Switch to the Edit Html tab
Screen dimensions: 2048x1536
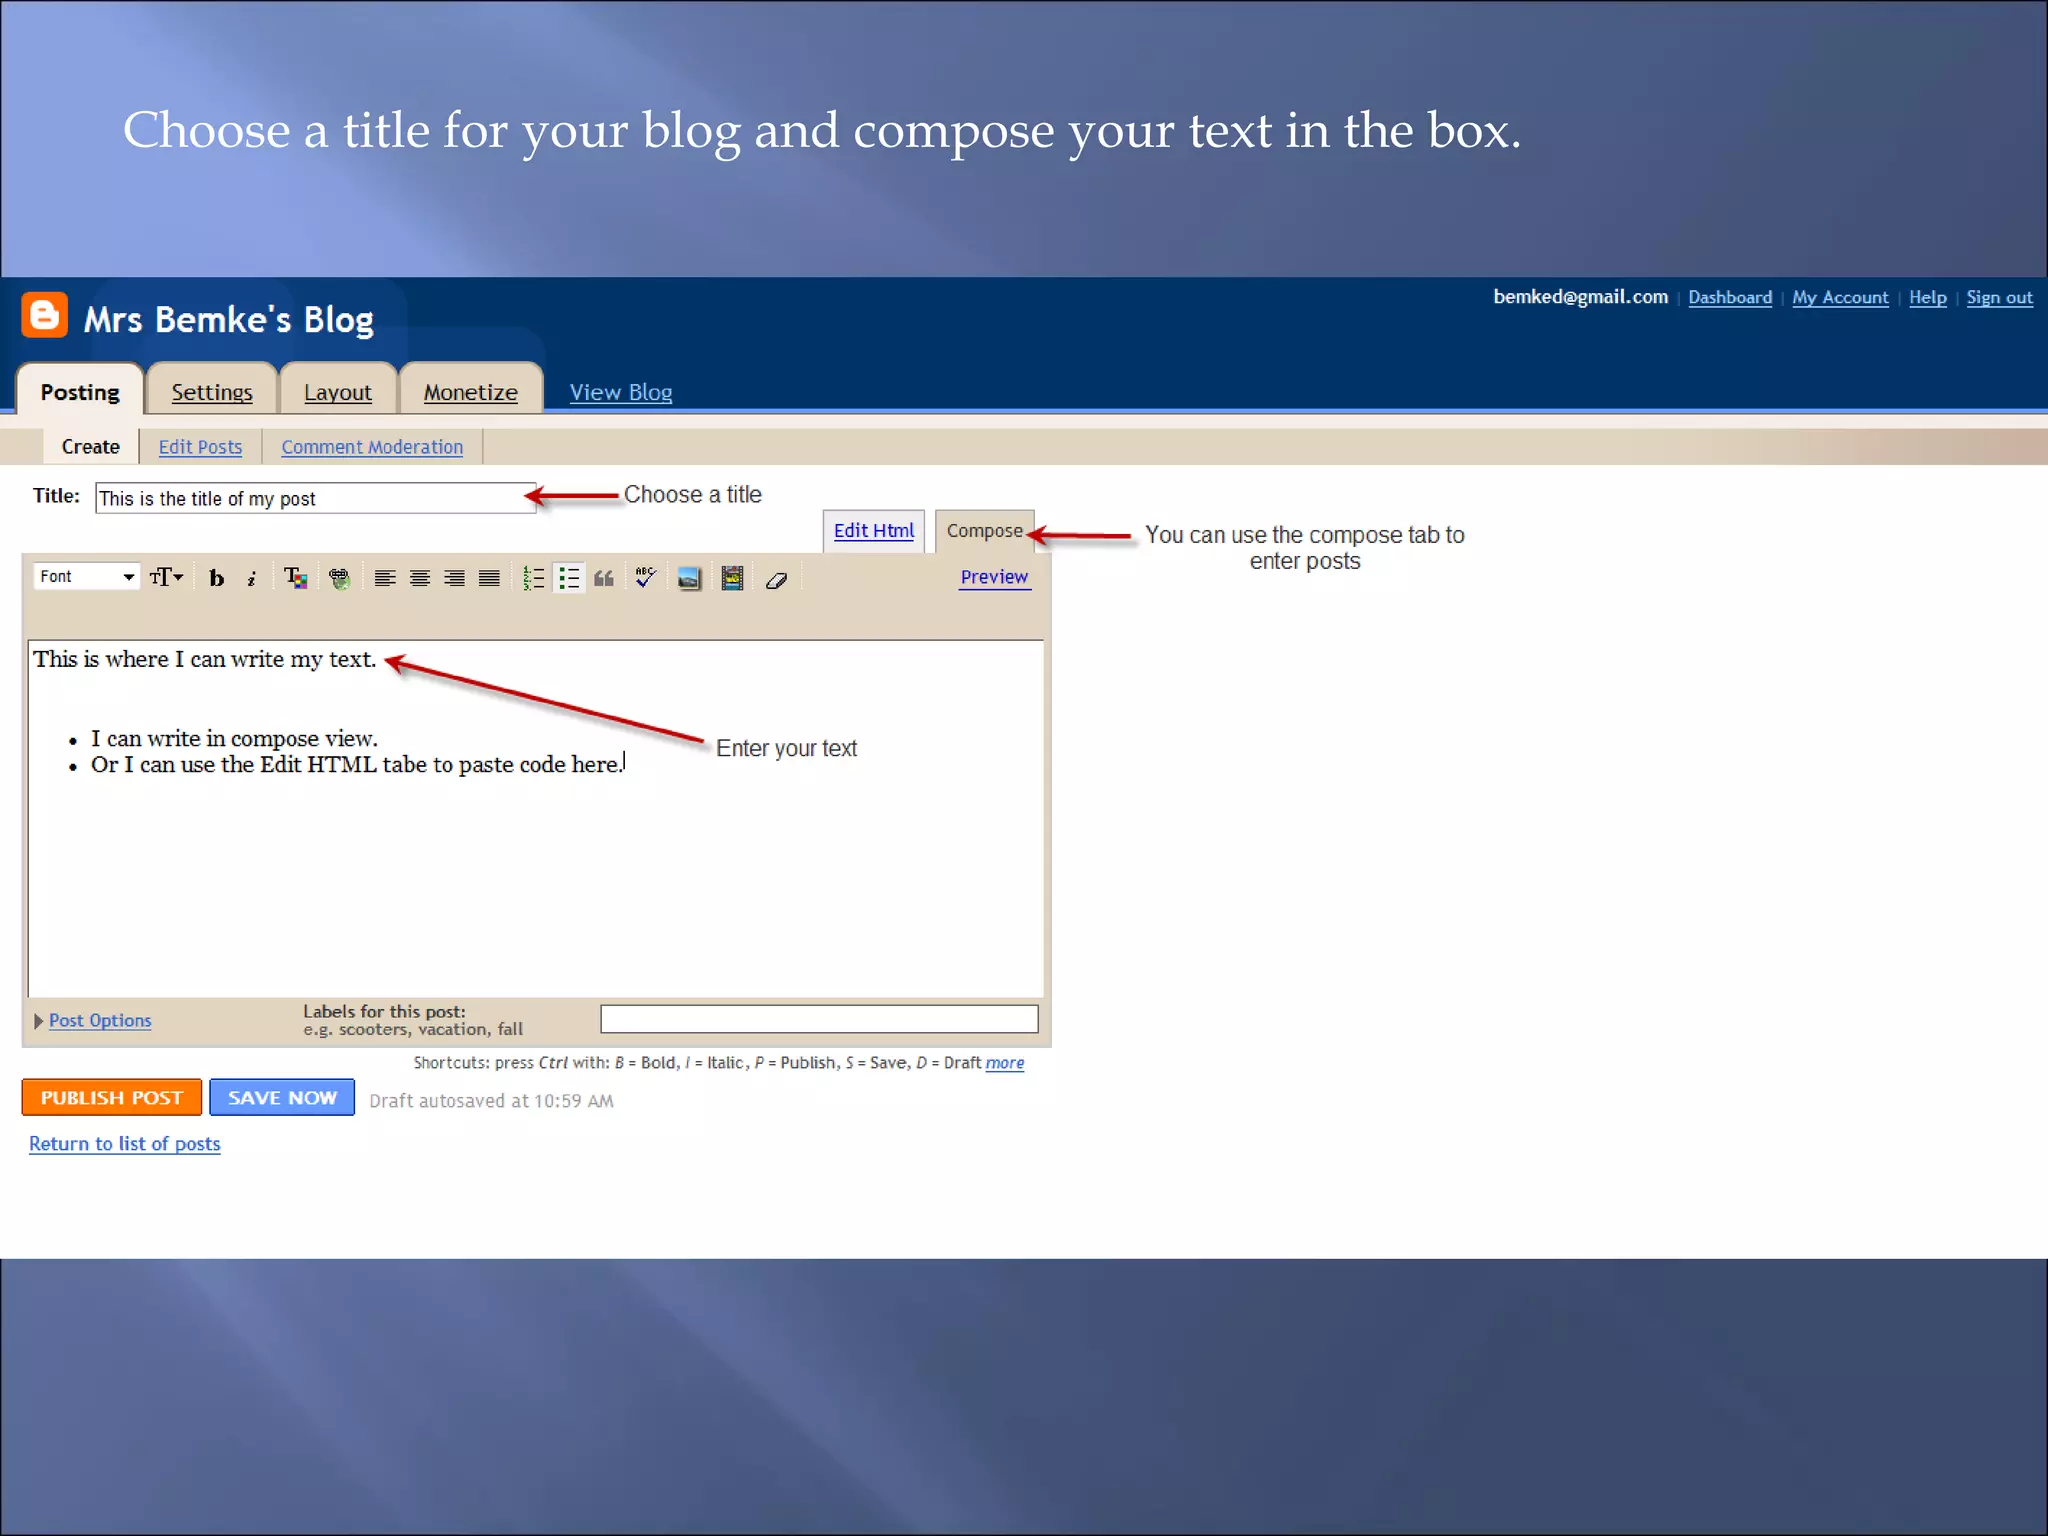click(874, 530)
